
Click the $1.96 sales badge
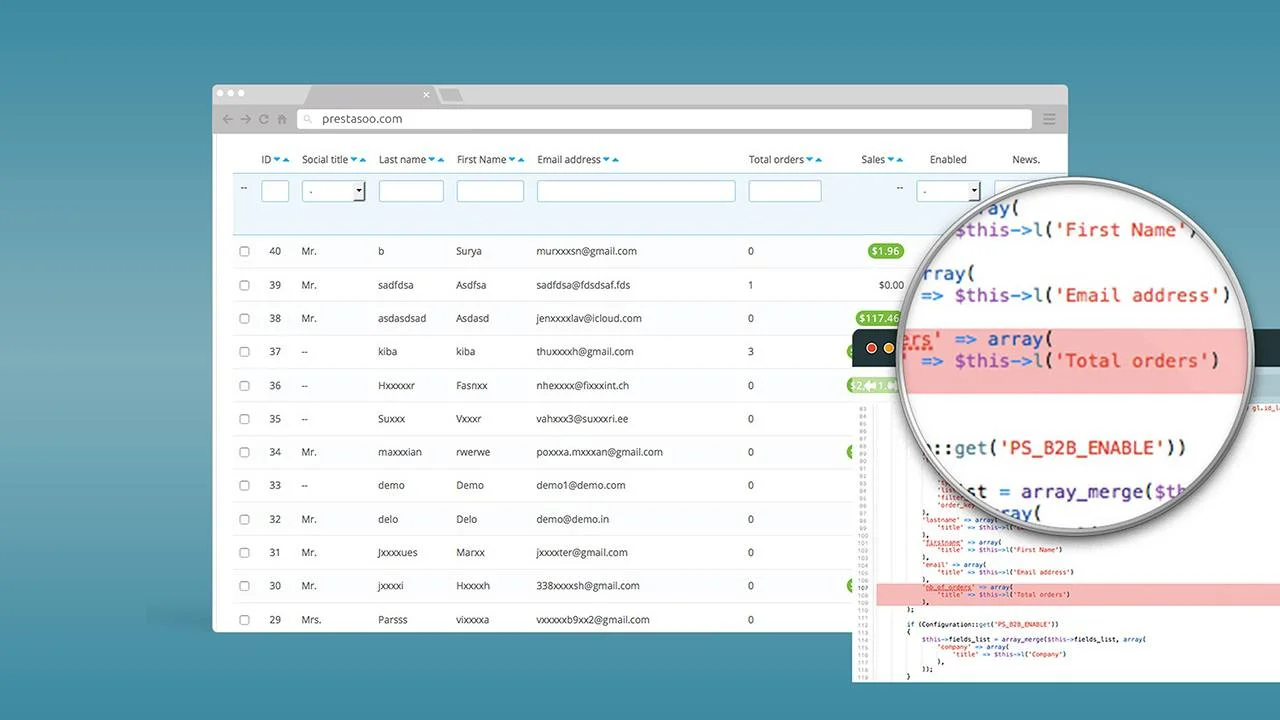(885, 251)
